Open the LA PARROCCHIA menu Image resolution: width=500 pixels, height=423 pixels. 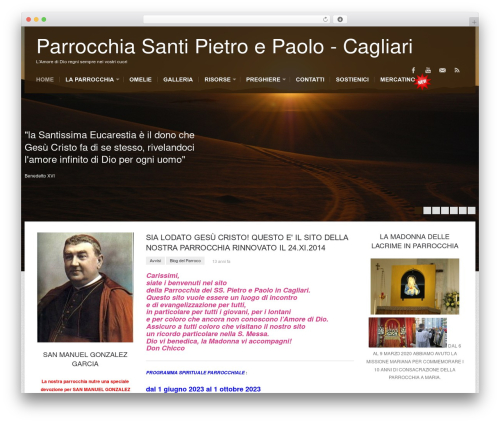89,80
